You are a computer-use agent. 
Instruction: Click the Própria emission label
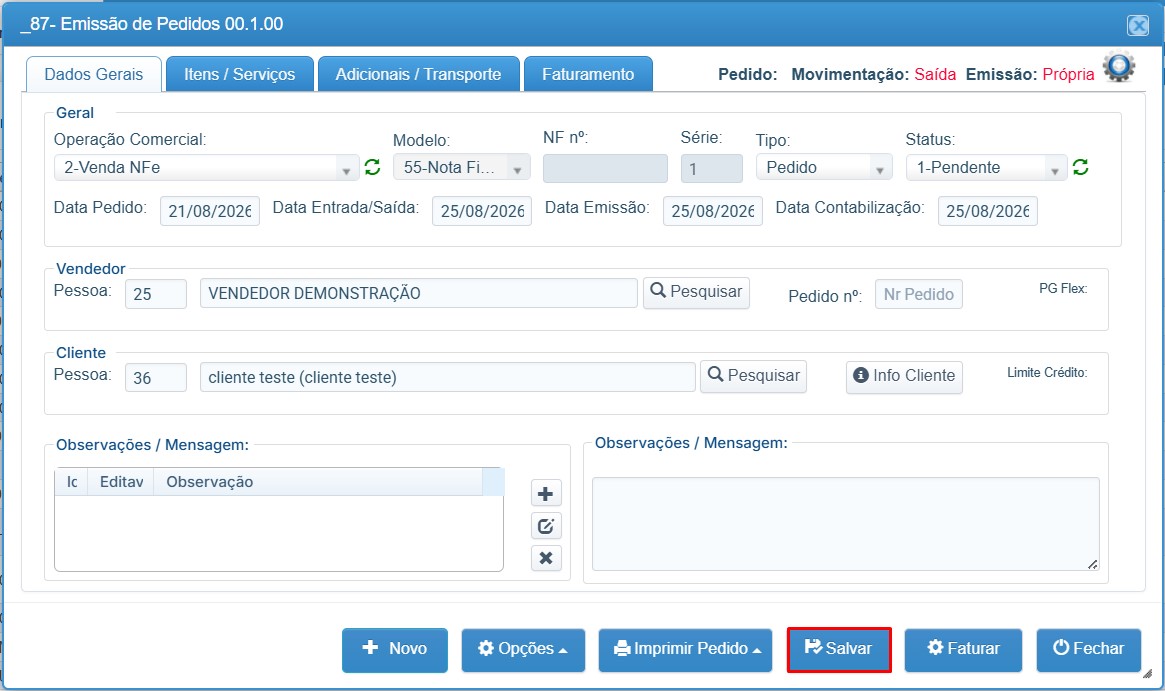coord(1068,74)
